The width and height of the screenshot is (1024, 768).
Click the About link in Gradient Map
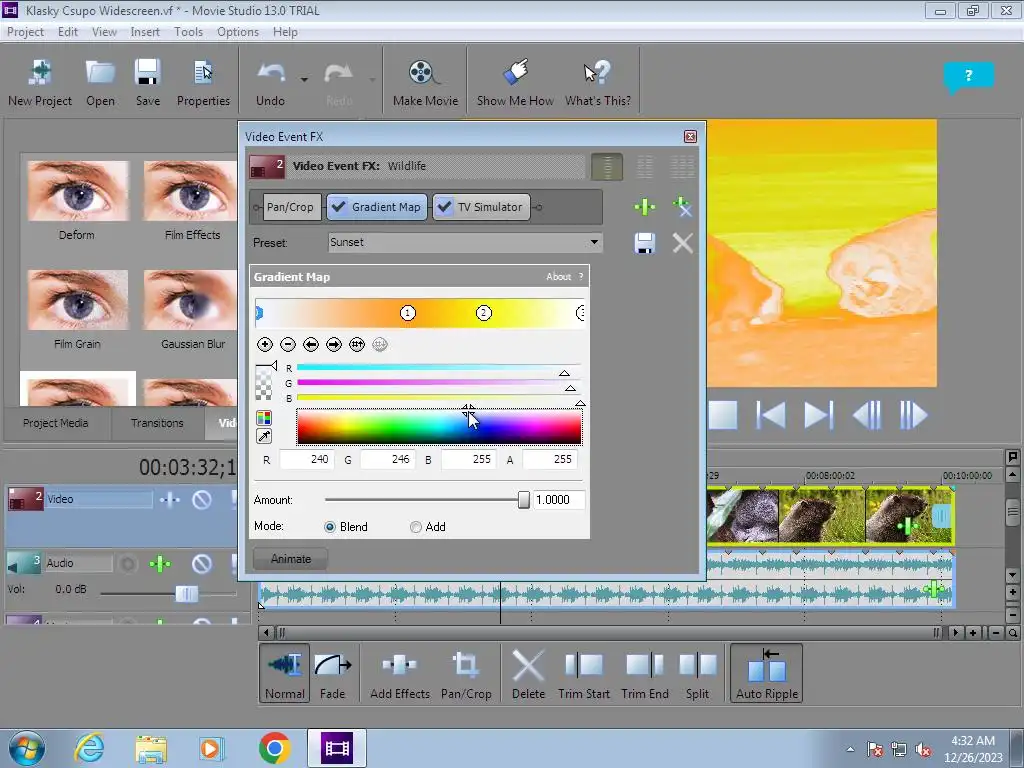tap(558, 277)
